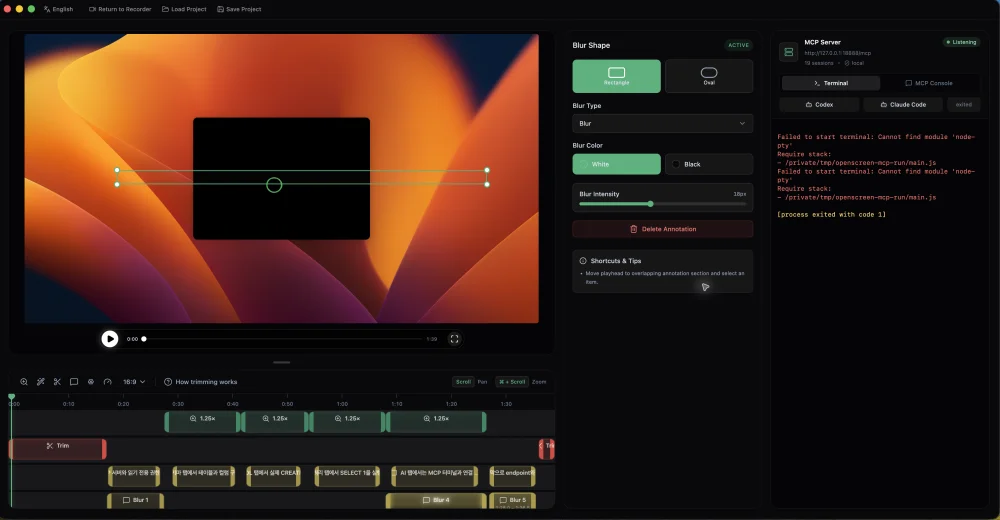Play the video preview
Viewport: 1000px width, 520px height.
pyautogui.click(x=110, y=339)
